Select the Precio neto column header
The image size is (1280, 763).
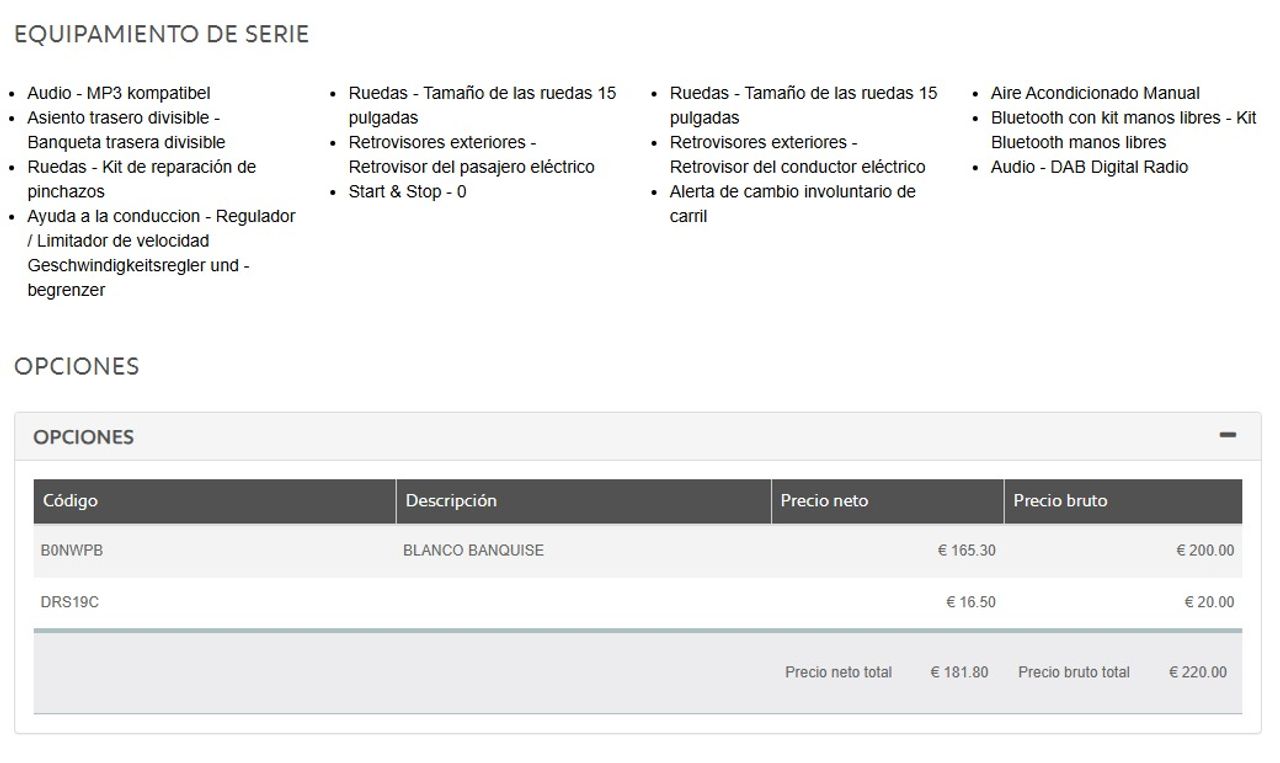(887, 501)
